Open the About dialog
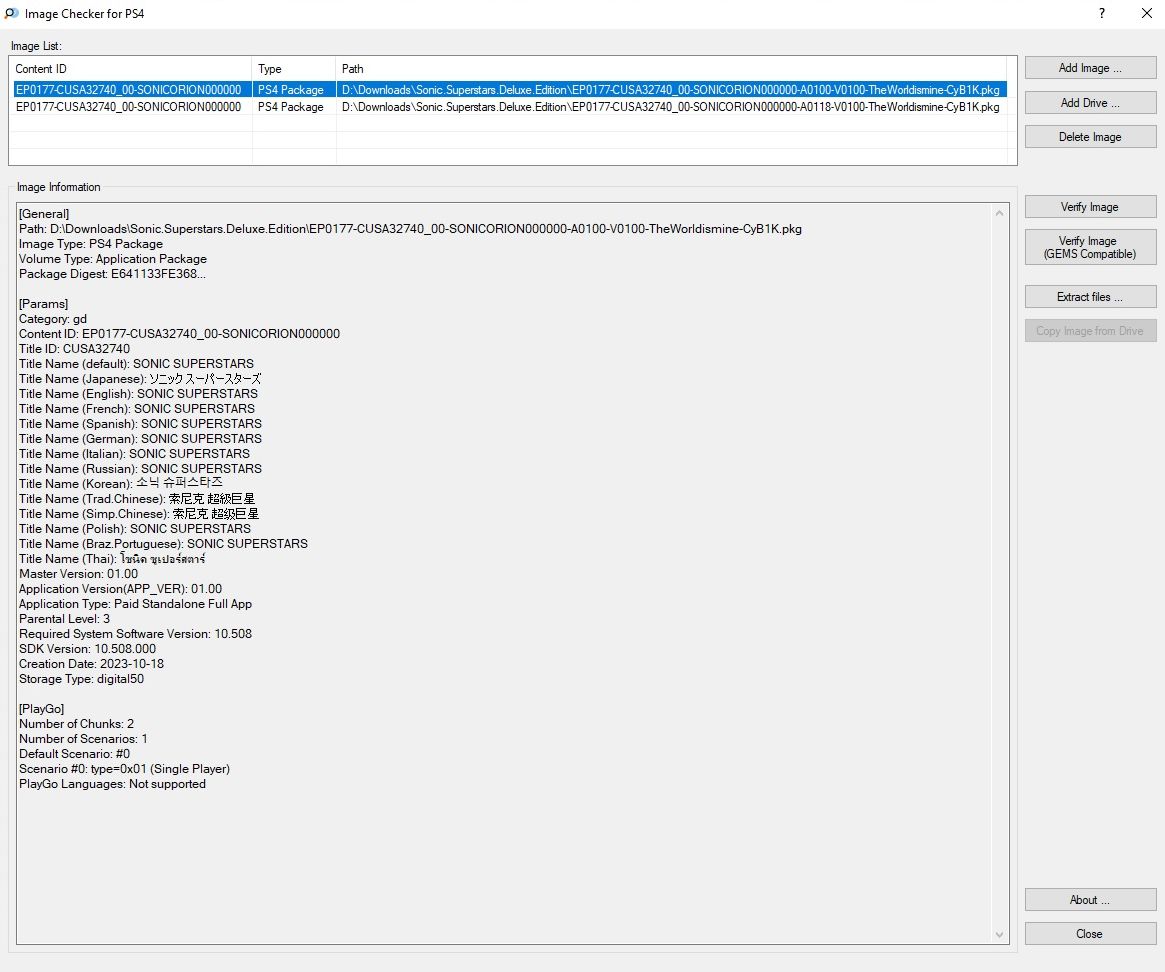Viewport: 1165px width, 972px height. 1090,900
